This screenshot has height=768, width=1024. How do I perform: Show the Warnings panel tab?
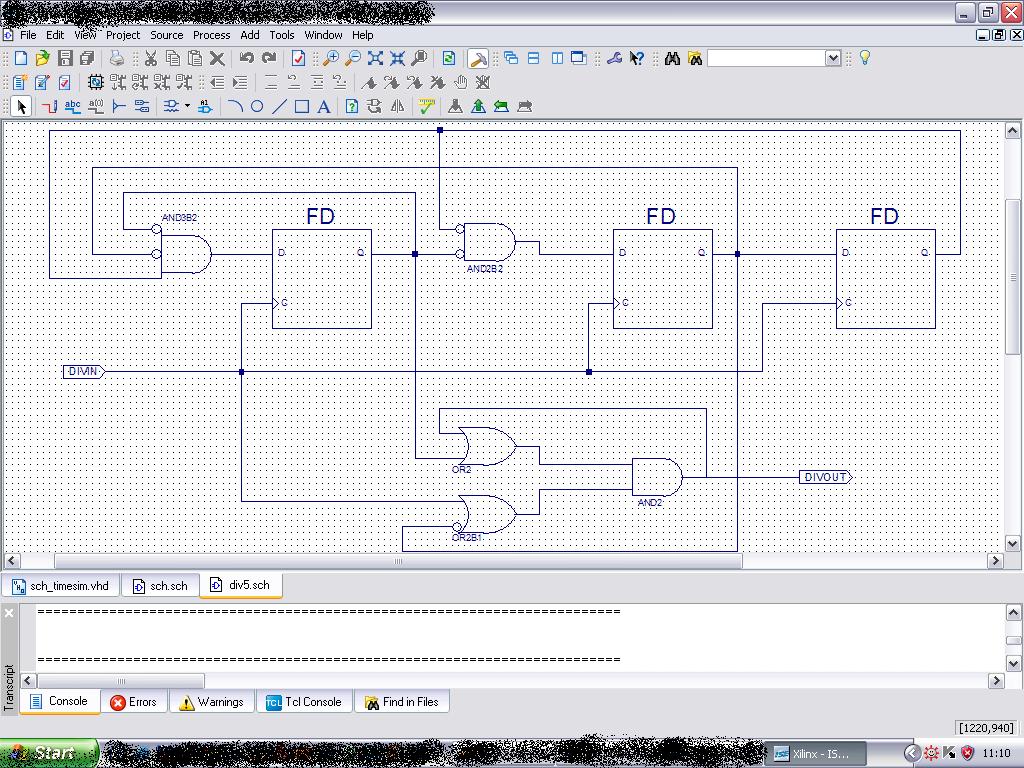(212, 702)
